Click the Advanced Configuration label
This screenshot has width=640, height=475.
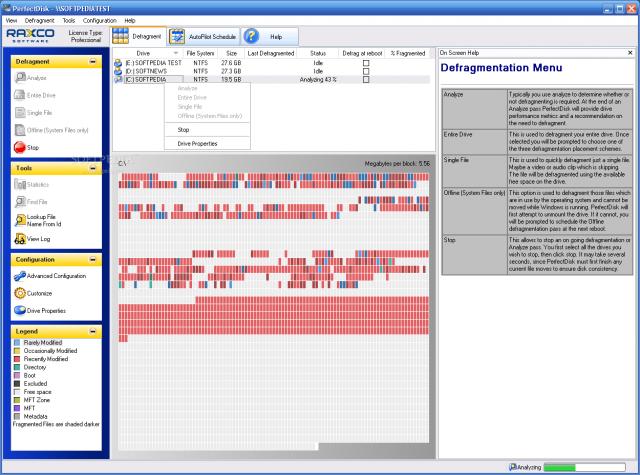pos(56,276)
